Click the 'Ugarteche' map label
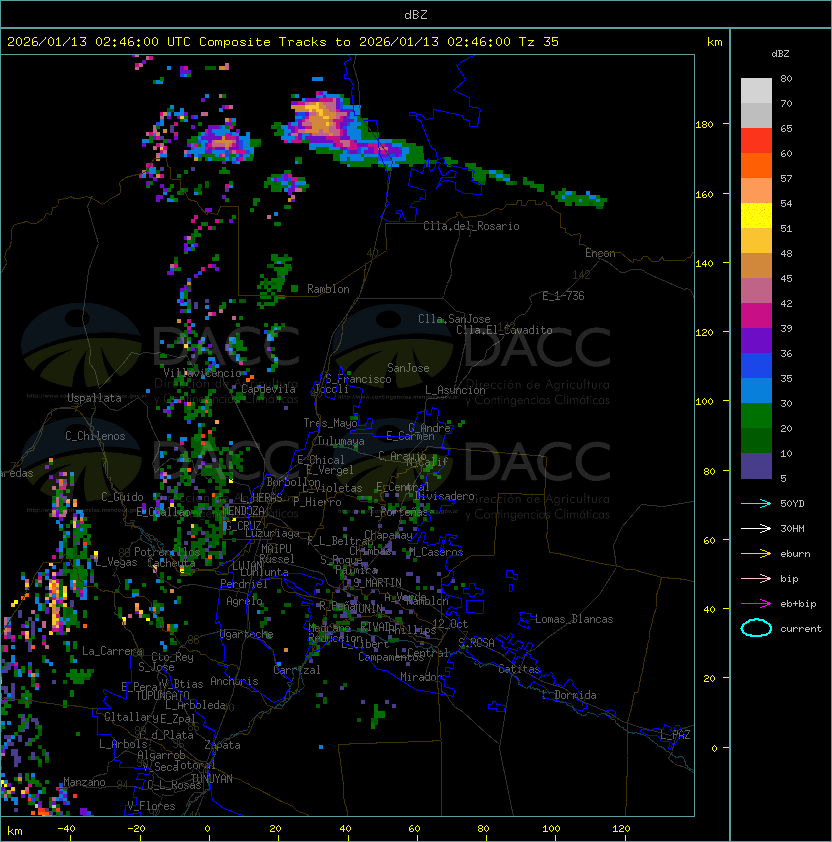Image resolution: width=832 pixels, height=842 pixels. (x=247, y=634)
